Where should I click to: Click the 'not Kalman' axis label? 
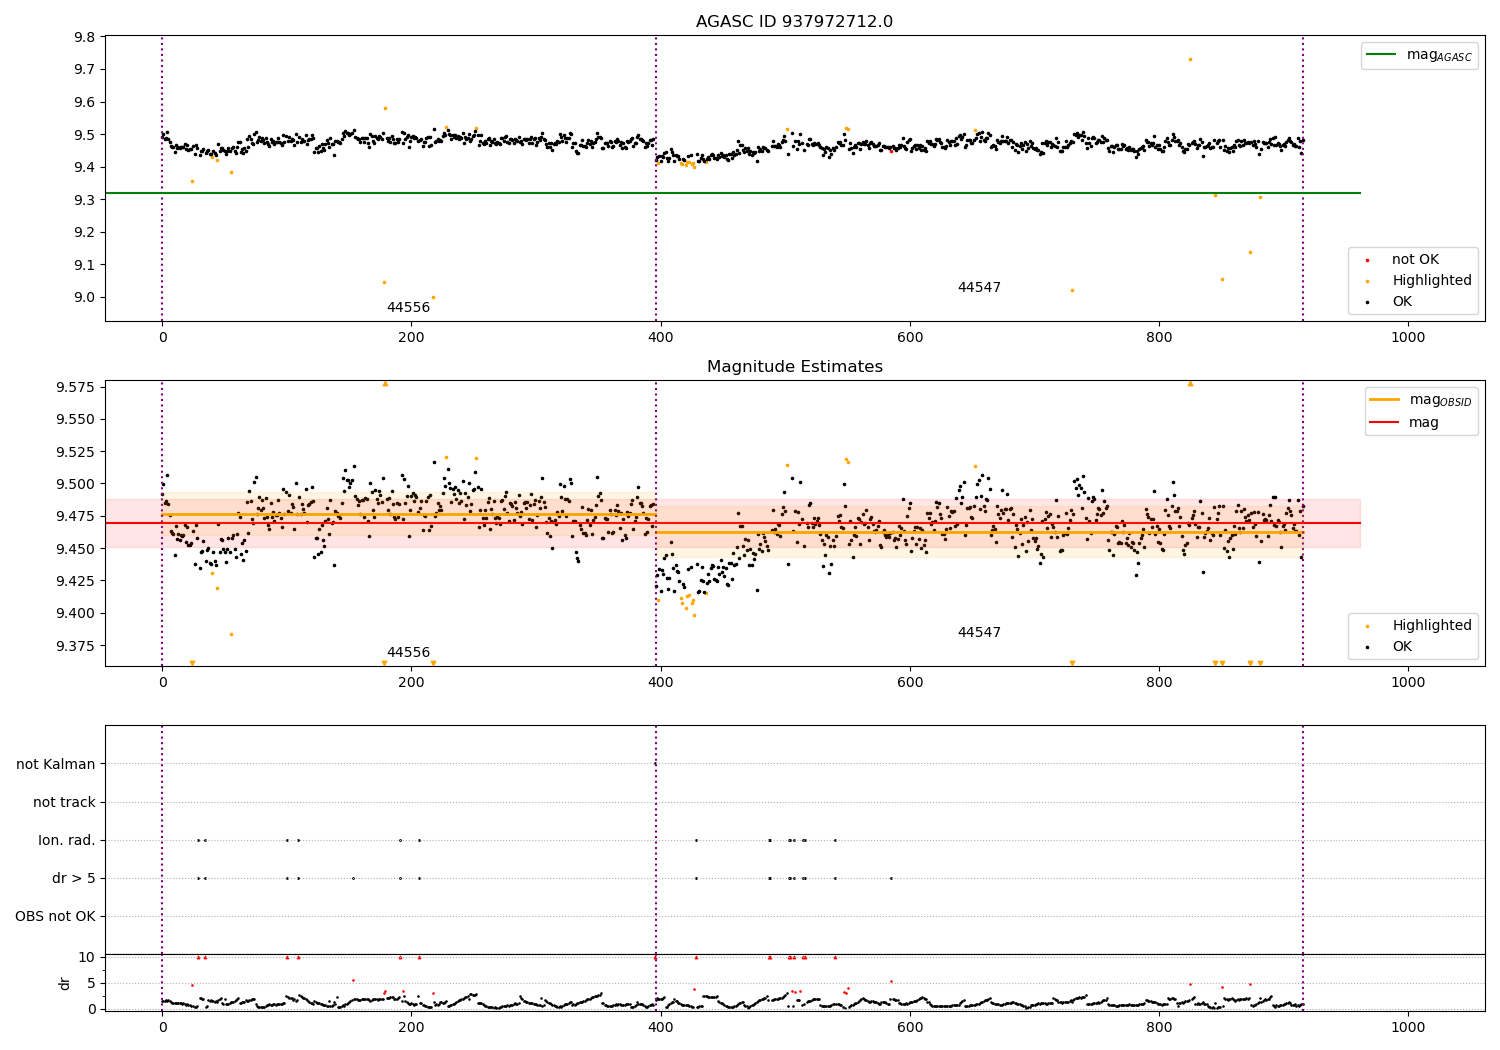pyautogui.click(x=56, y=765)
